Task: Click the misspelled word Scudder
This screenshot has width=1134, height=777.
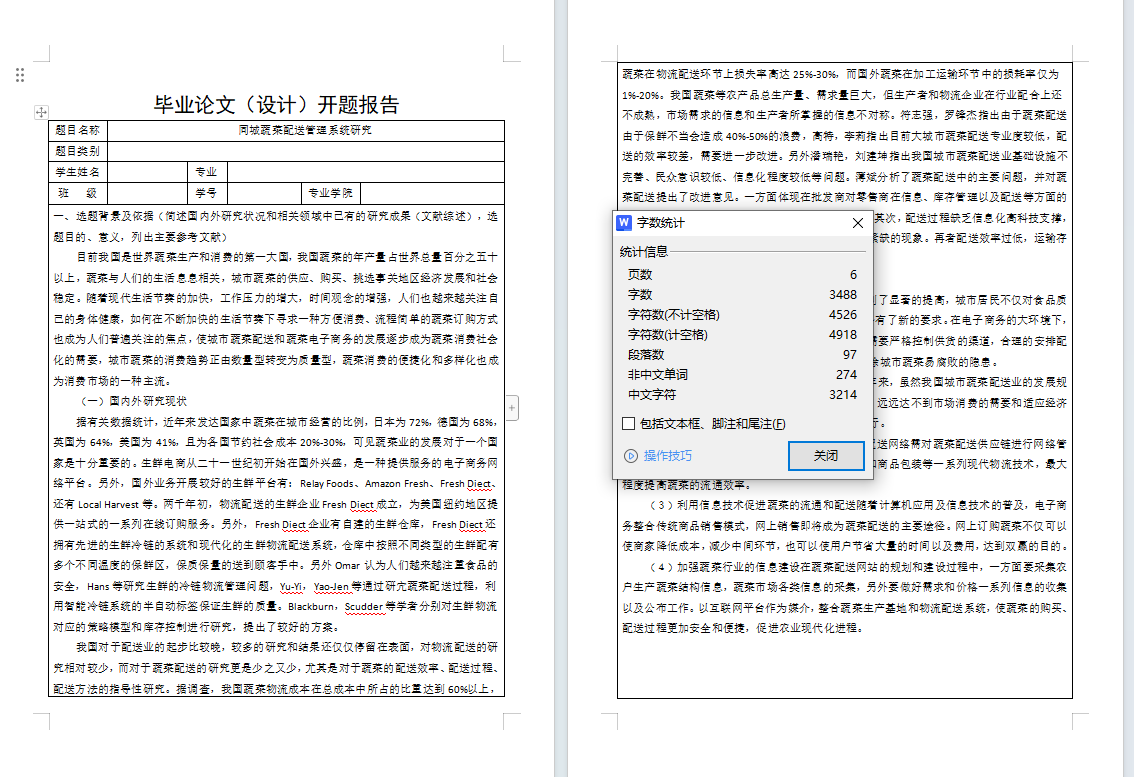Action: pyautogui.click(x=364, y=606)
